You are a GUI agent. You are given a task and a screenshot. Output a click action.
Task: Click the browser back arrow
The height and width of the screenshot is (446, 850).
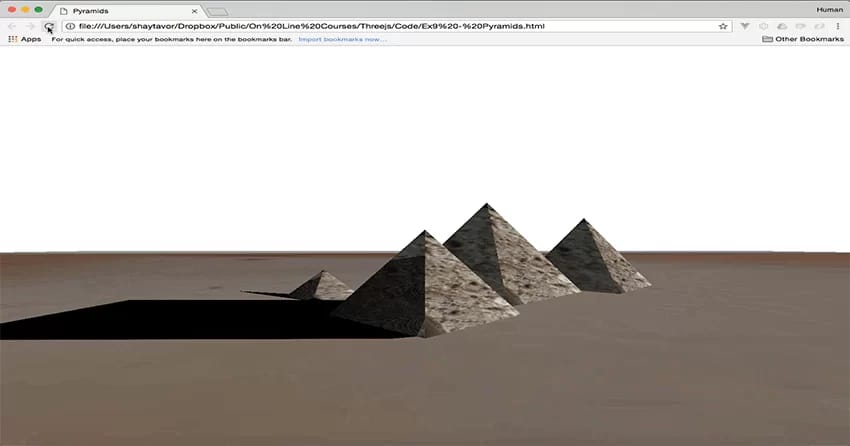coord(12,26)
